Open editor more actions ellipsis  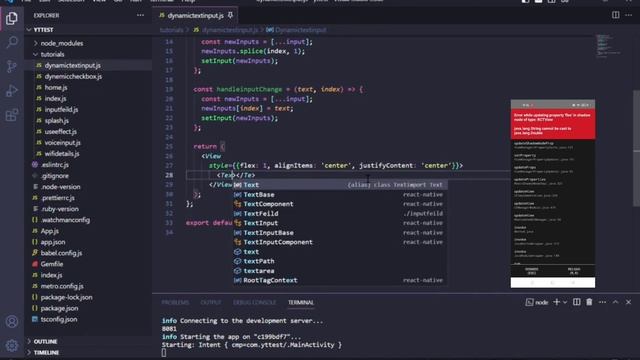tap(629, 15)
